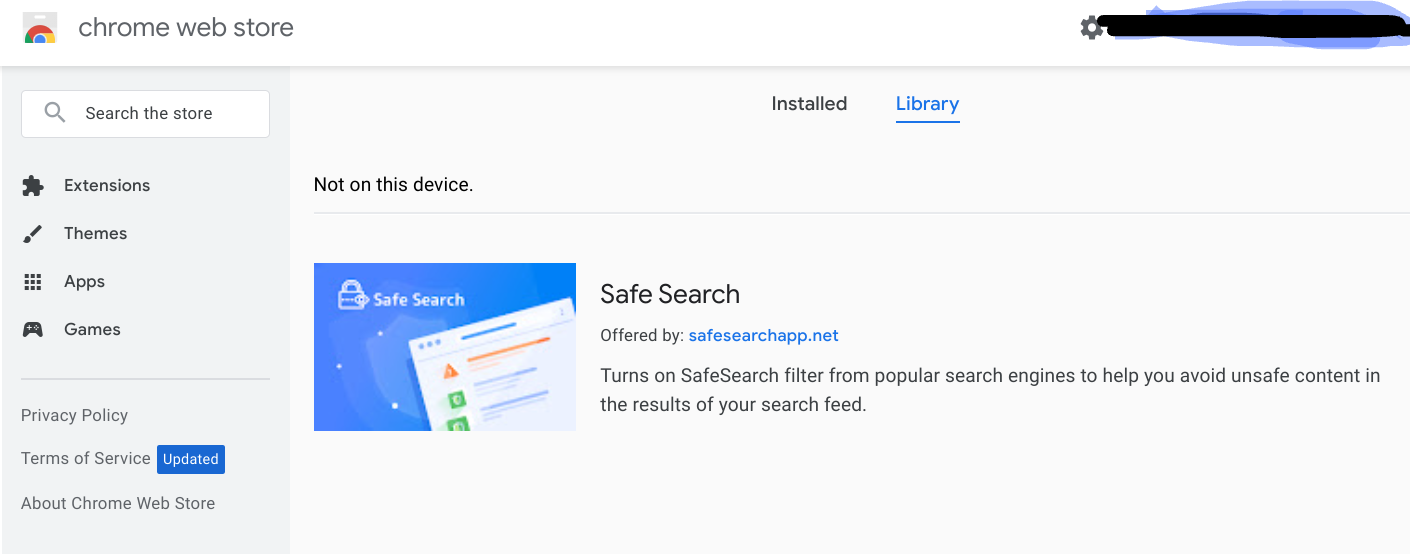Open the Games category label
The width and height of the screenshot is (1410, 554).
93,330
